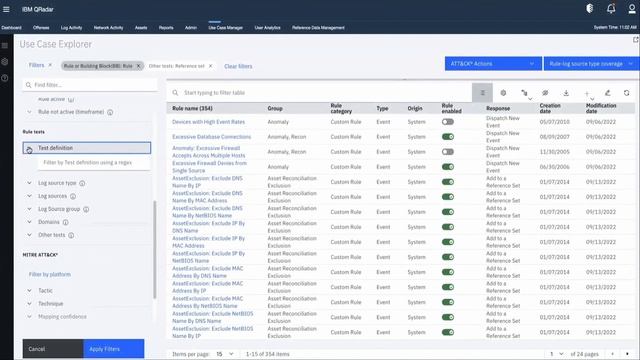Click the rule dependency flow icon
This screenshot has height=360, width=640.
tap(524, 93)
